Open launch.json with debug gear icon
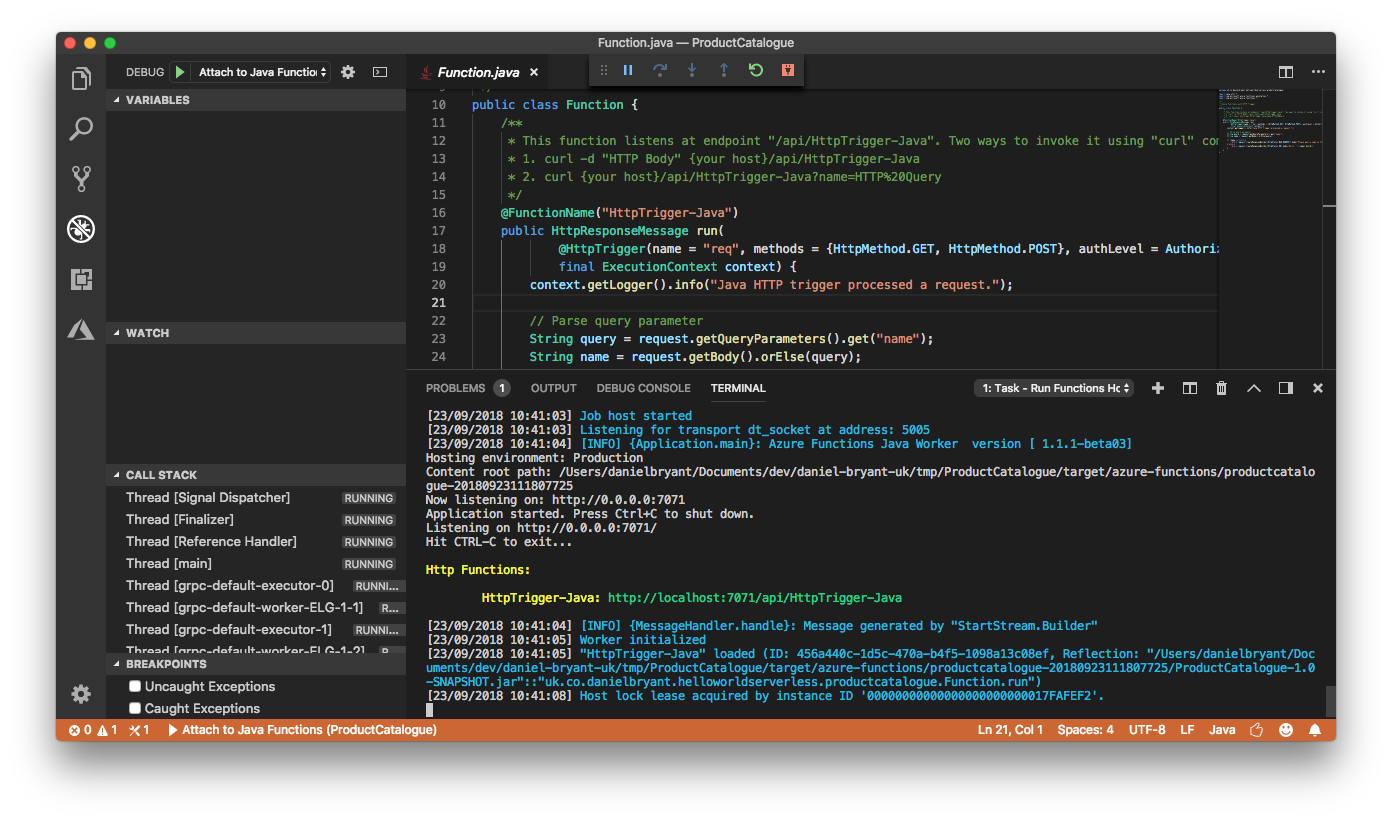Screen dimensions: 1392x821 point(348,72)
